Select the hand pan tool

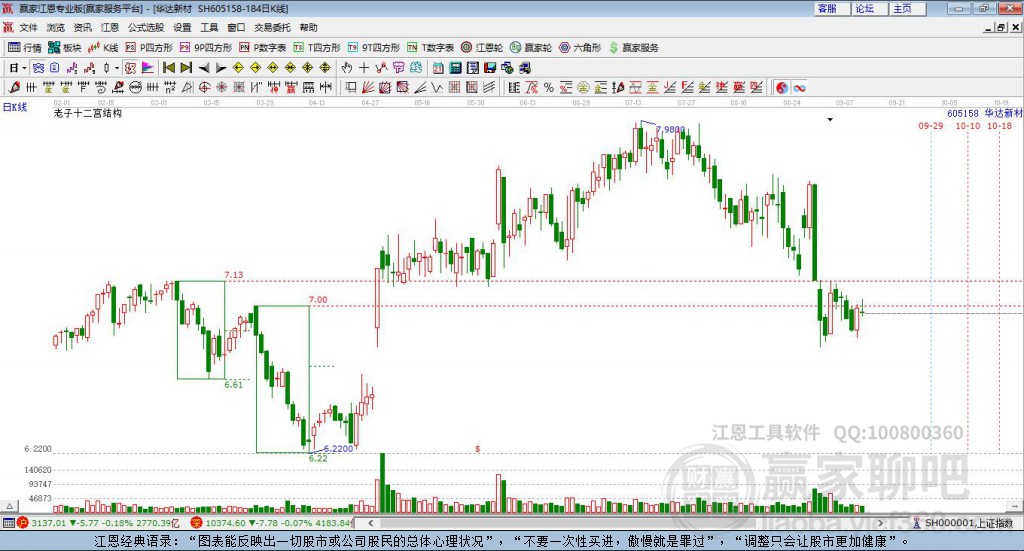pyautogui.click(x=347, y=68)
